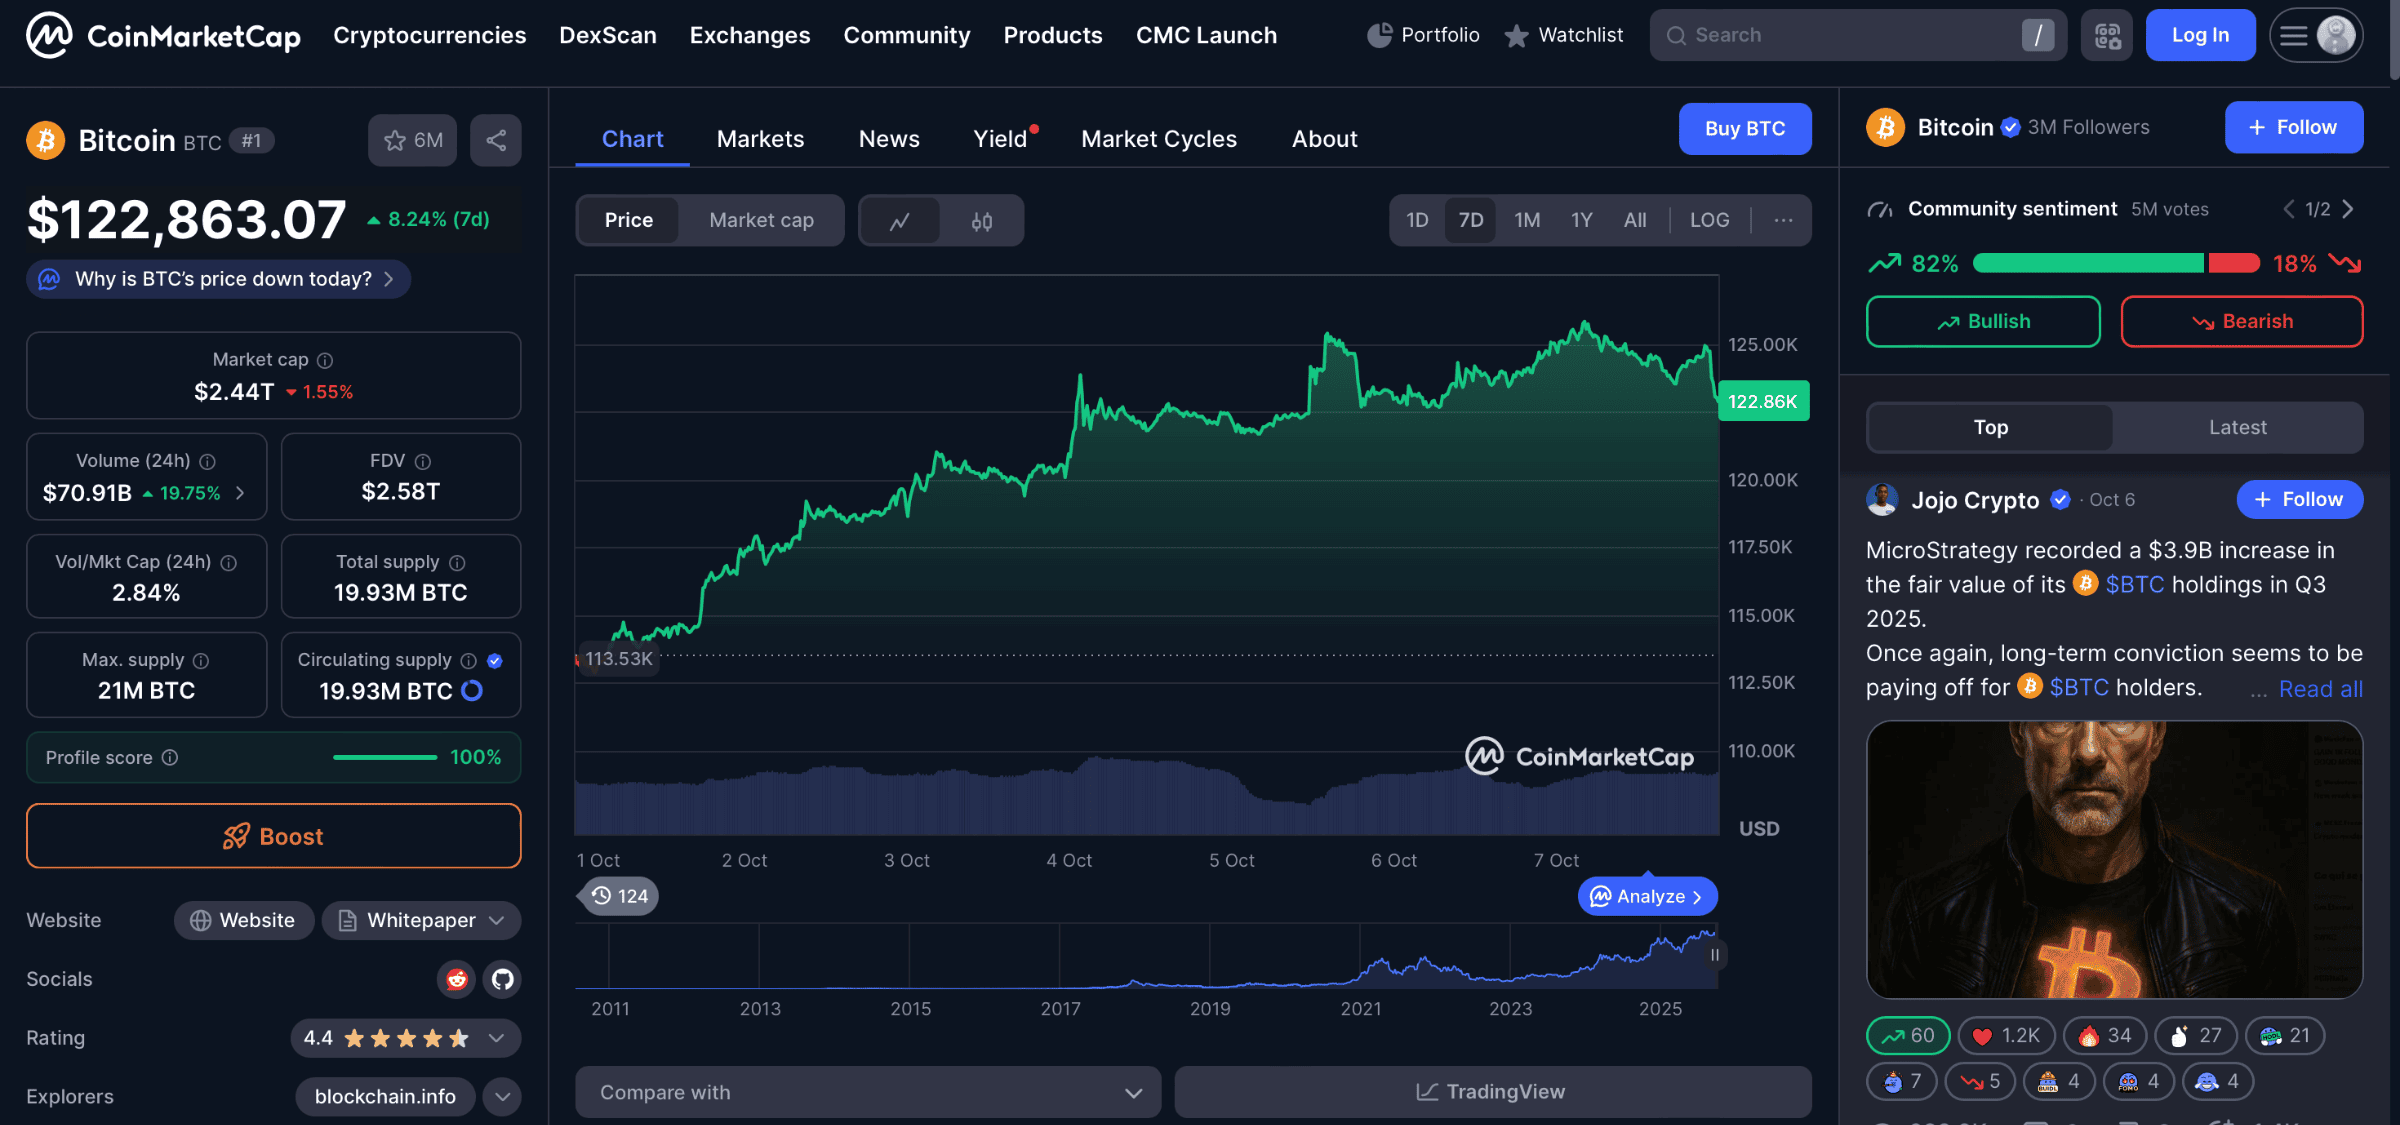
Task: Click the Market cap info icon
Action: click(325, 360)
